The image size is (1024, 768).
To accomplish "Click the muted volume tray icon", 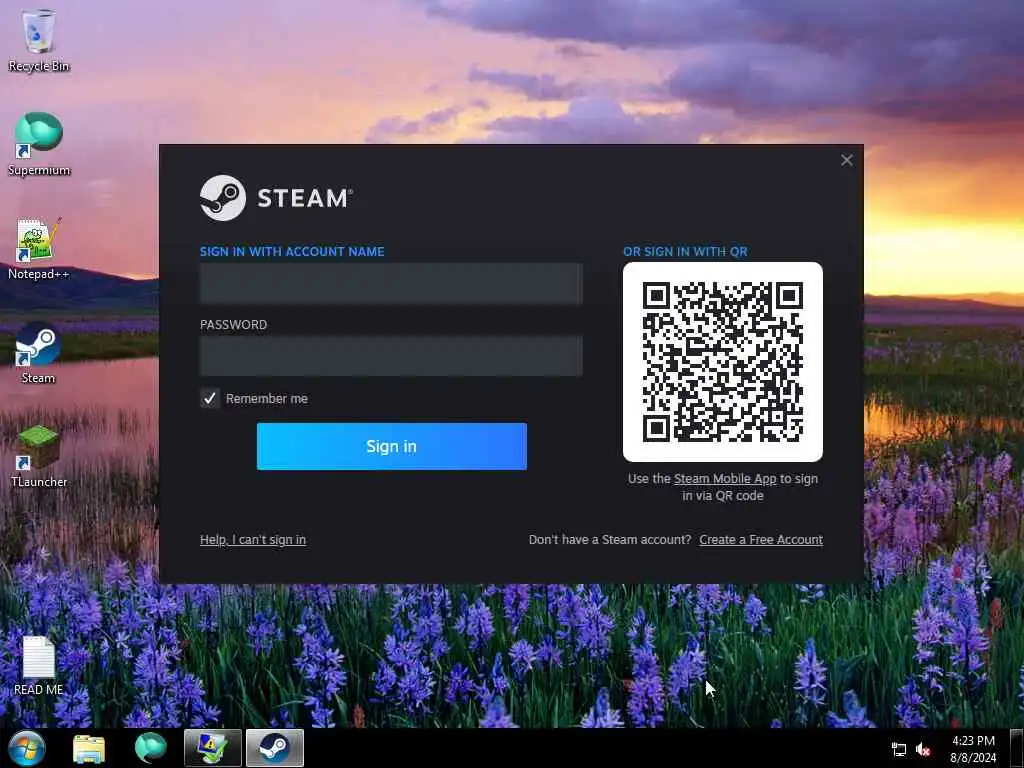I will 923,750.
